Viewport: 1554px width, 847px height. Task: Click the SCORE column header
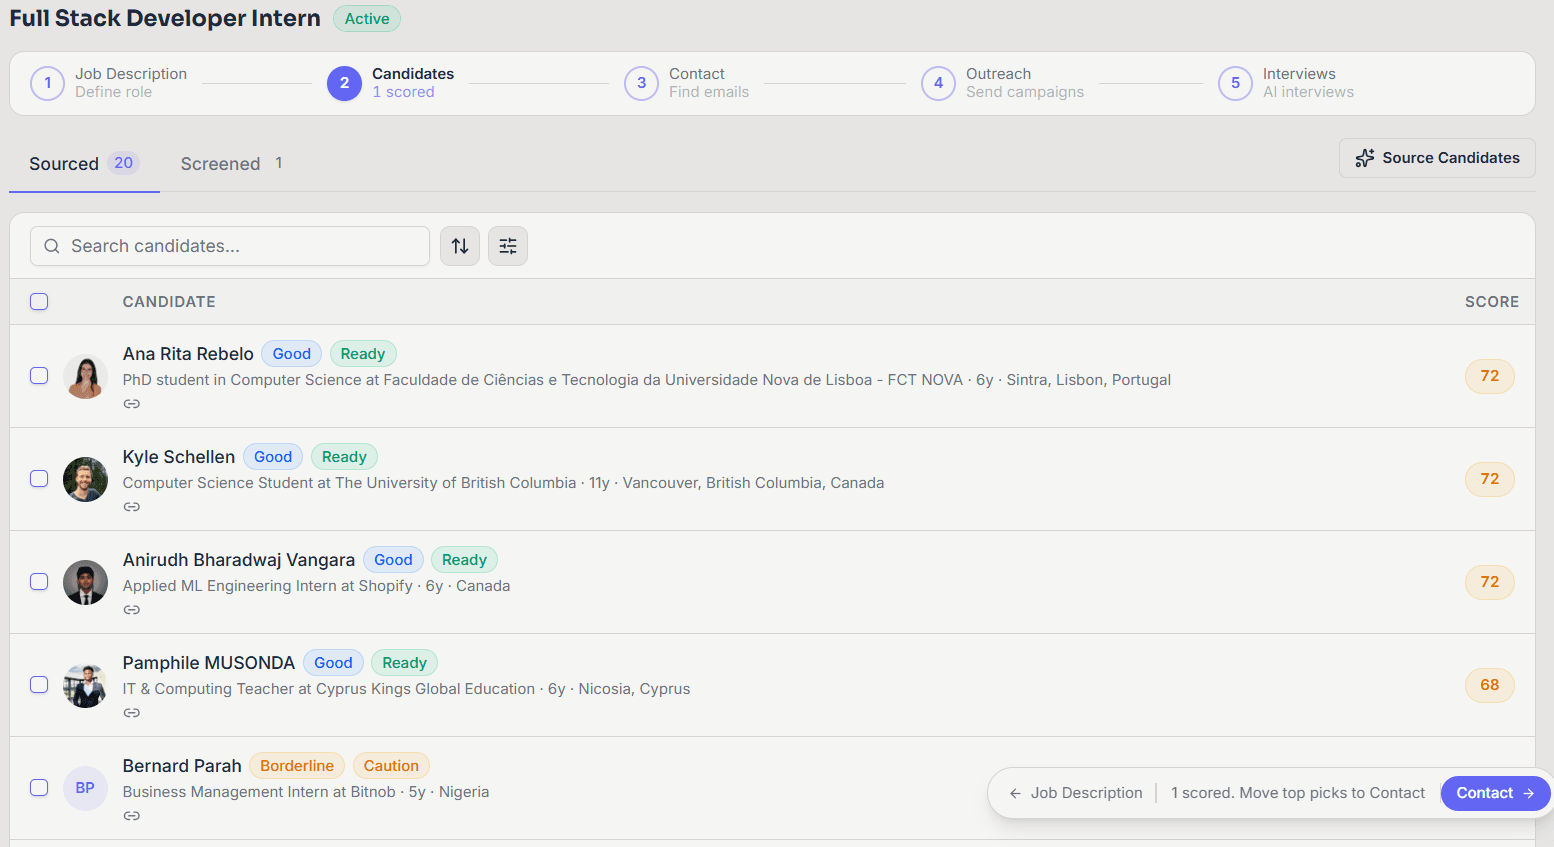1491,302
